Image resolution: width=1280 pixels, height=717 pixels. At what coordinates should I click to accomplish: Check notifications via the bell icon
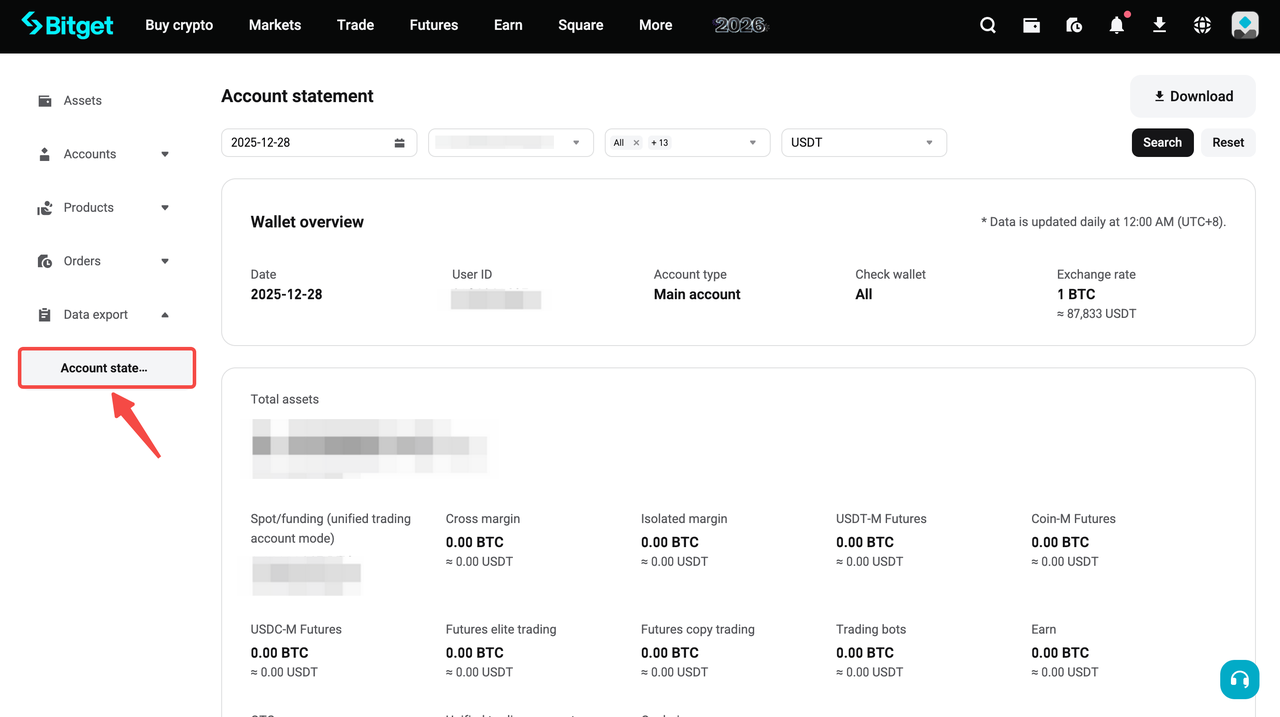pos(1117,25)
